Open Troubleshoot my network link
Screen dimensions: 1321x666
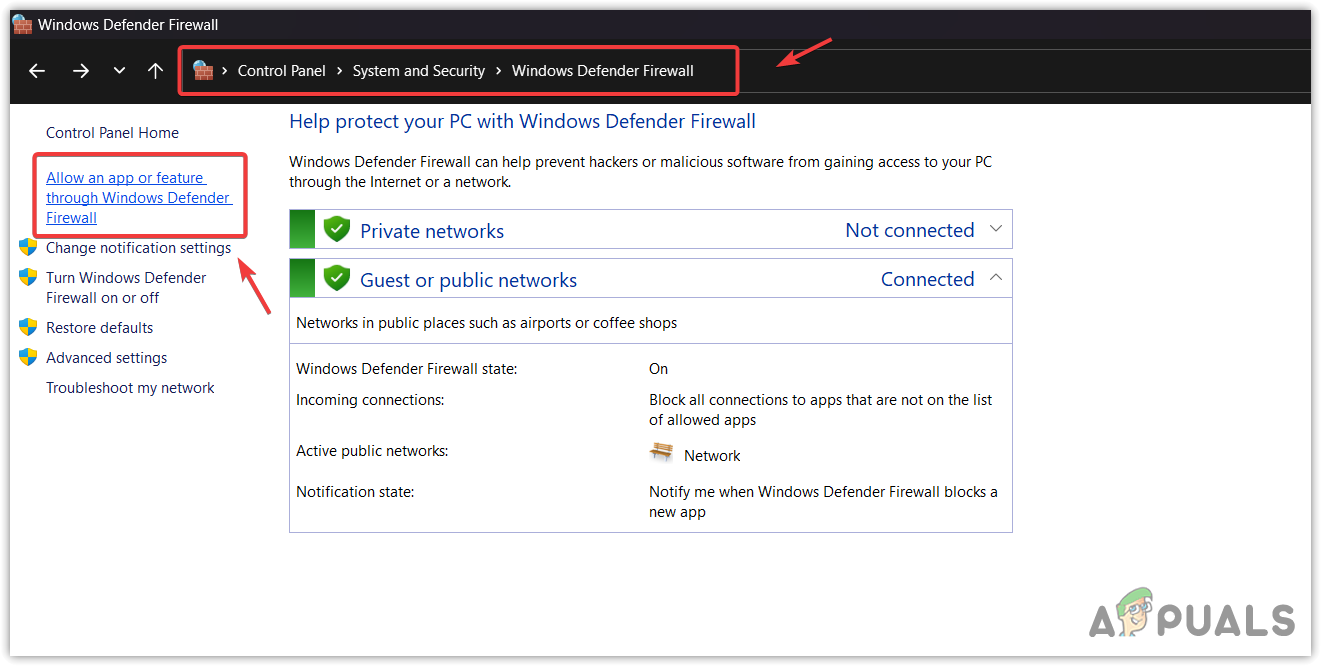[130, 388]
